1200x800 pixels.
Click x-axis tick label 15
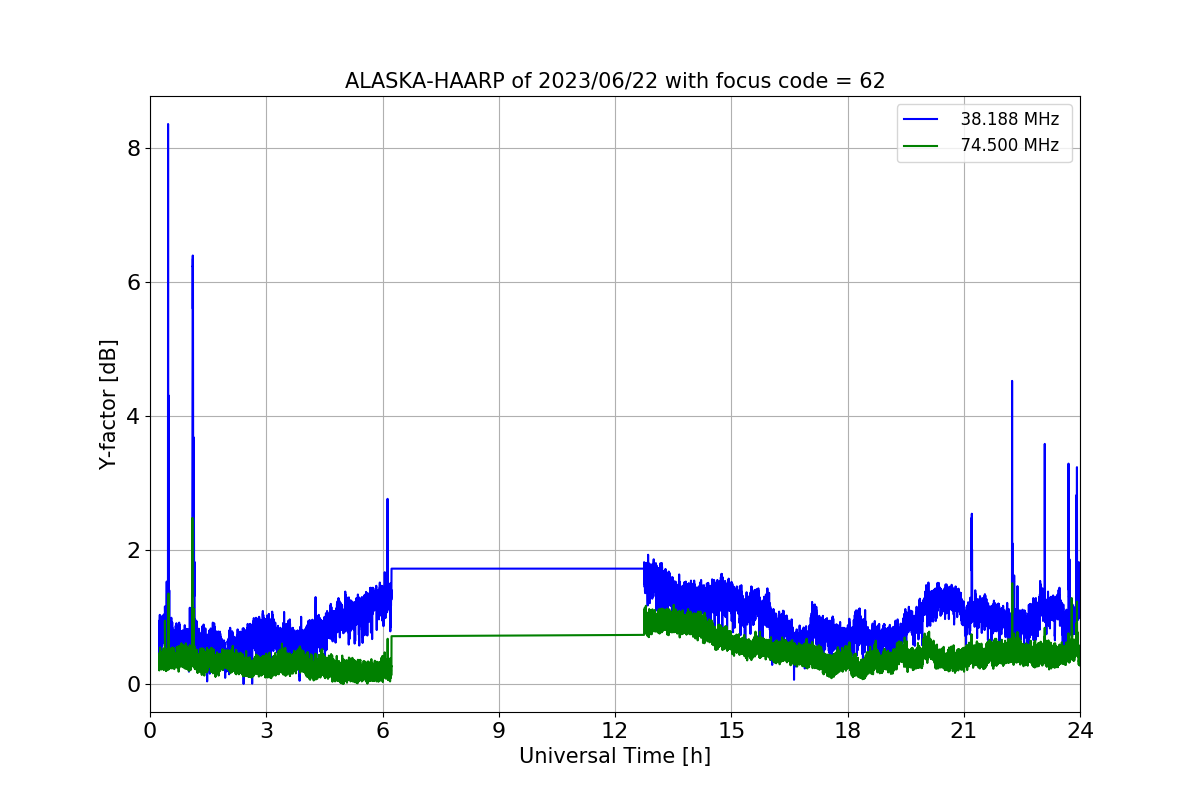731,730
